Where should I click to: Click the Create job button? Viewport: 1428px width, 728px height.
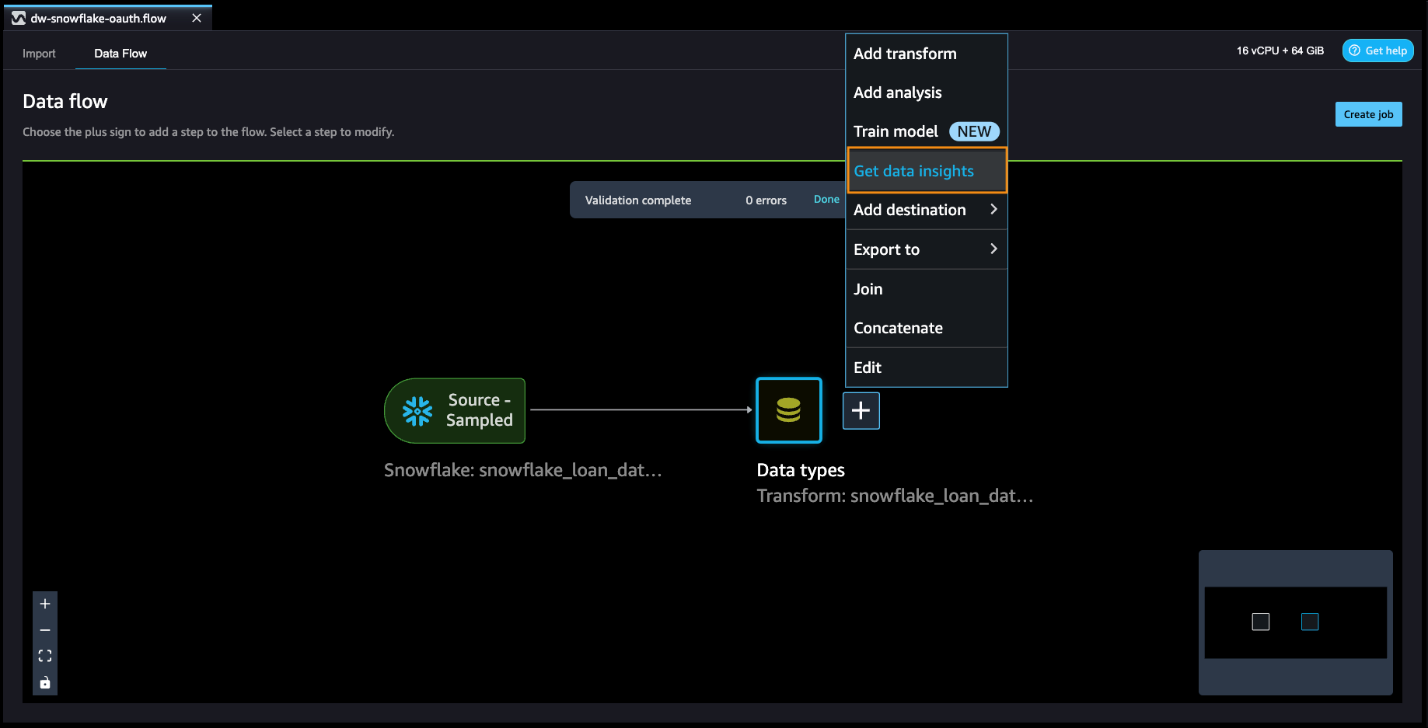click(1368, 114)
